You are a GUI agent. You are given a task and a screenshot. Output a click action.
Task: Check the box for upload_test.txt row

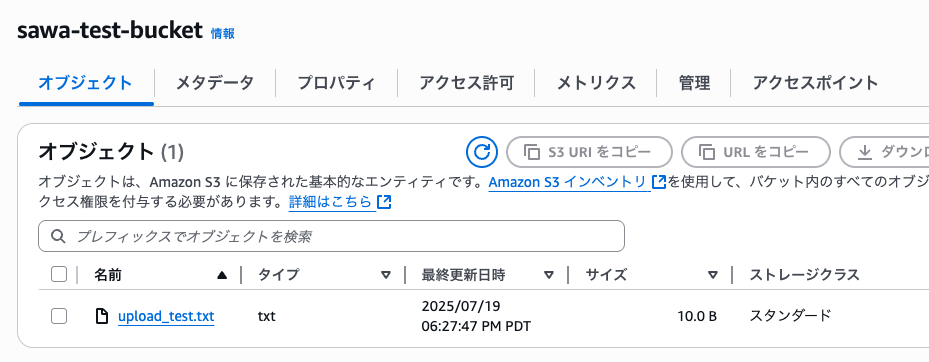point(59,316)
